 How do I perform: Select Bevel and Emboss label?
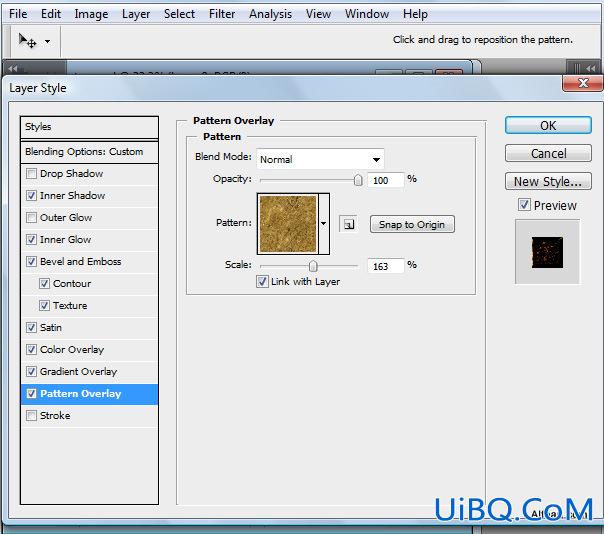[81, 262]
